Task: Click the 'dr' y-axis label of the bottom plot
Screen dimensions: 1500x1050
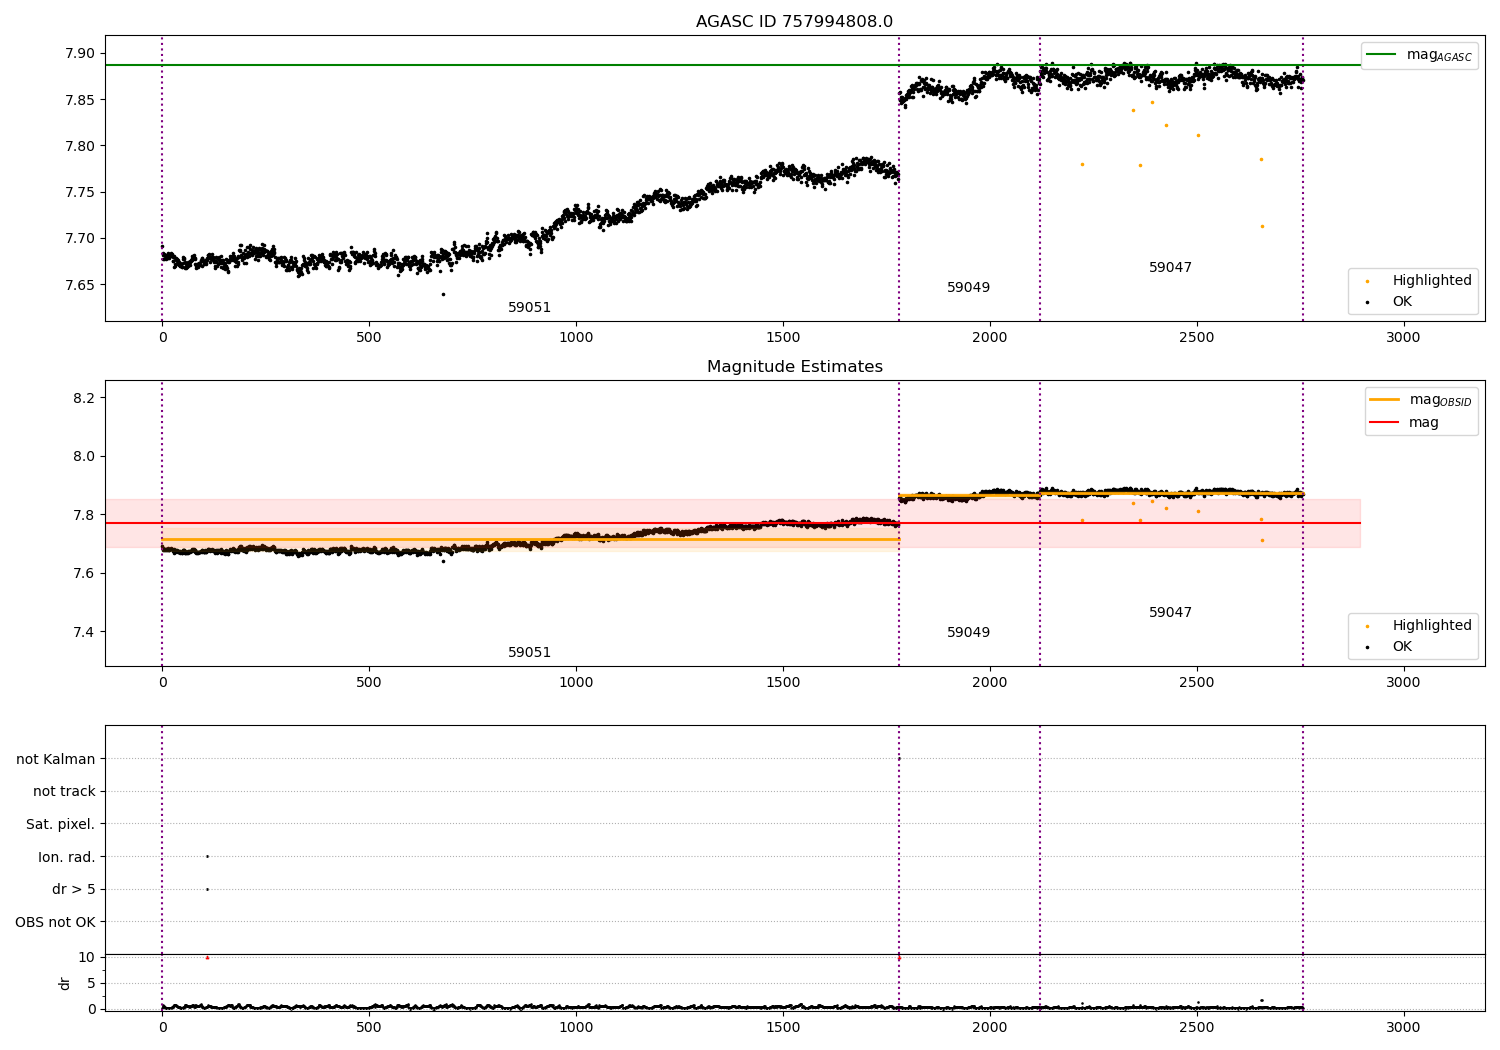Action: [65, 984]
